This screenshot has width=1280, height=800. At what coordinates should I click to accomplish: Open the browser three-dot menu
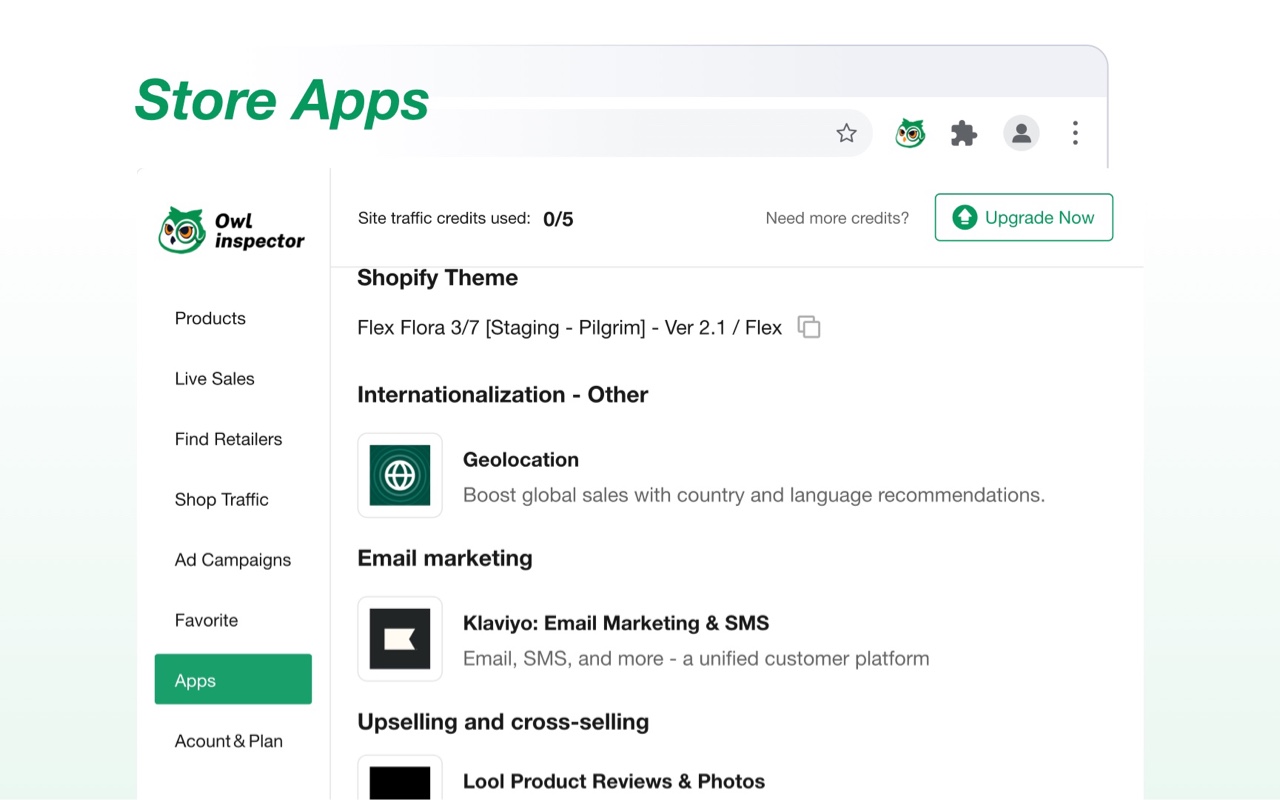pos(1075,133)
